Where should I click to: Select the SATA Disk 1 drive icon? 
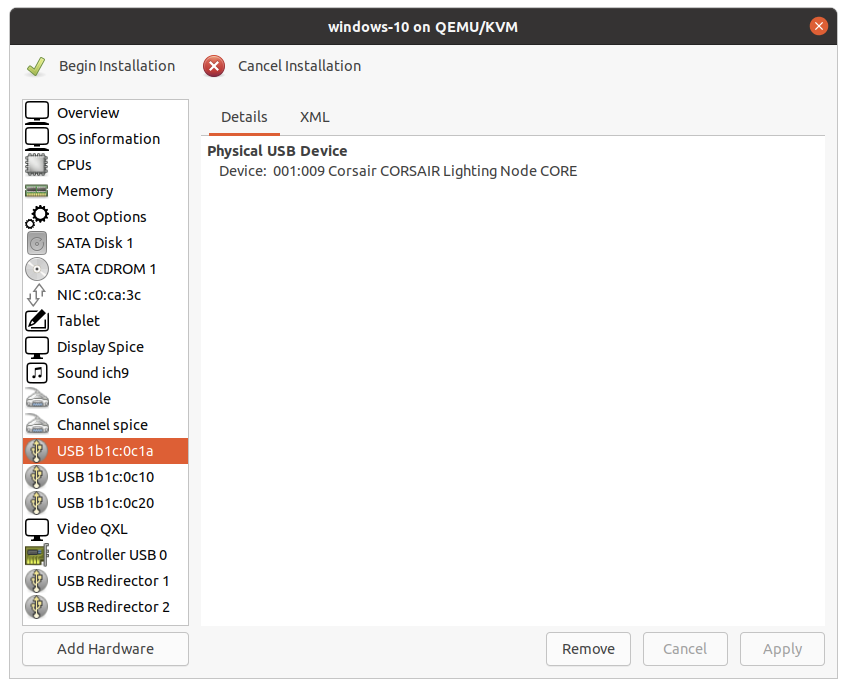pyautogui.click(x=37, y=243)
